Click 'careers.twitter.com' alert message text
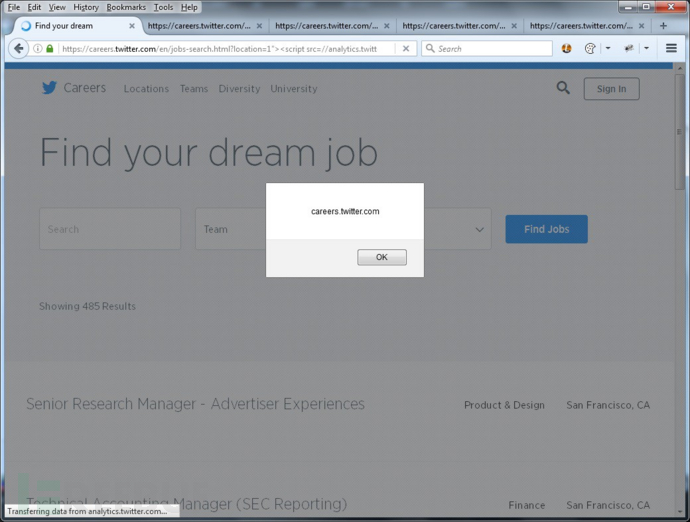The width and height of the screenshot is (690, 522). click(x=345, y=211)
